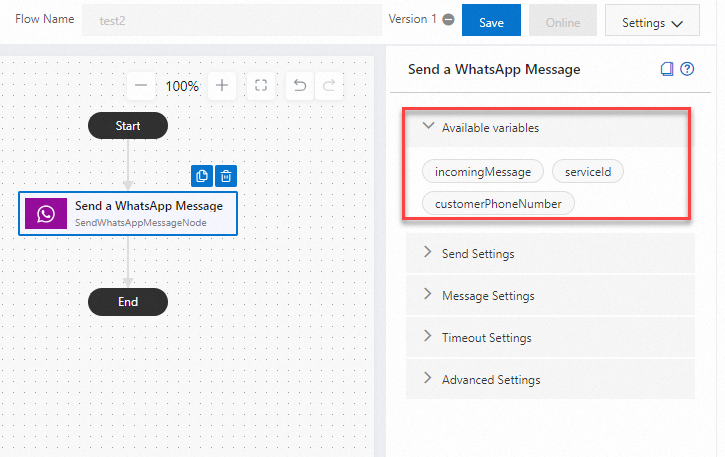This screenshot has height=457, width=725.
Task: Click the Online button
Action: point(563,20)
